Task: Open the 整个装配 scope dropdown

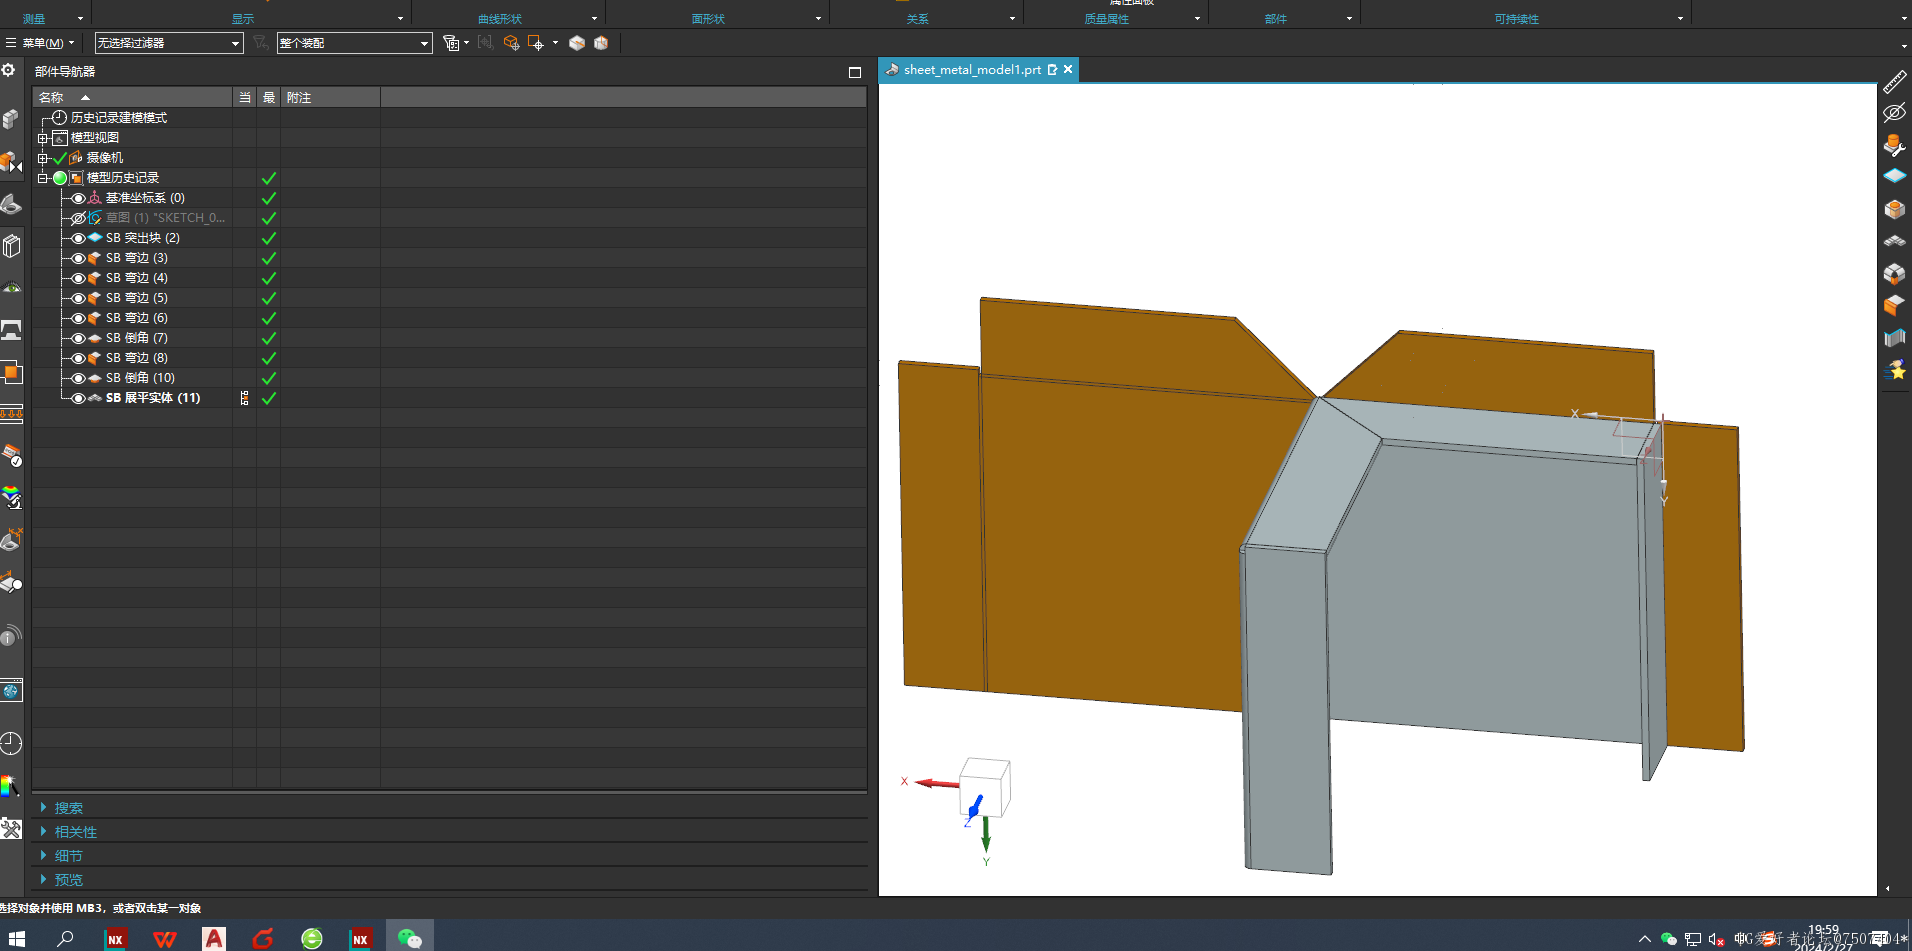Action: point(354,43)
